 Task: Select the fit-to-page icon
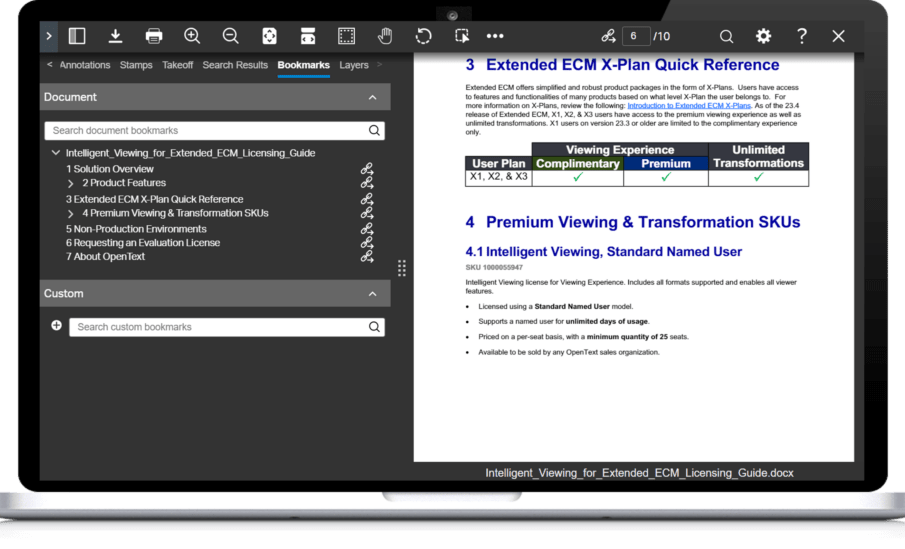tap(269, 36)
